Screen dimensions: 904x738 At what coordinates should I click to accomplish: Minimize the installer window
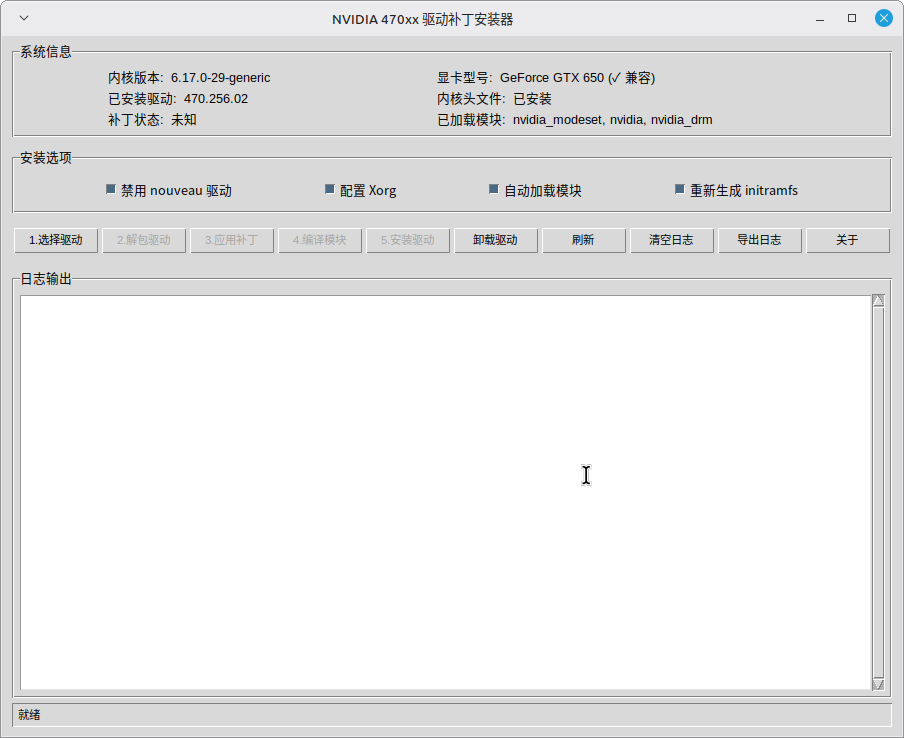tap(820, 19)
